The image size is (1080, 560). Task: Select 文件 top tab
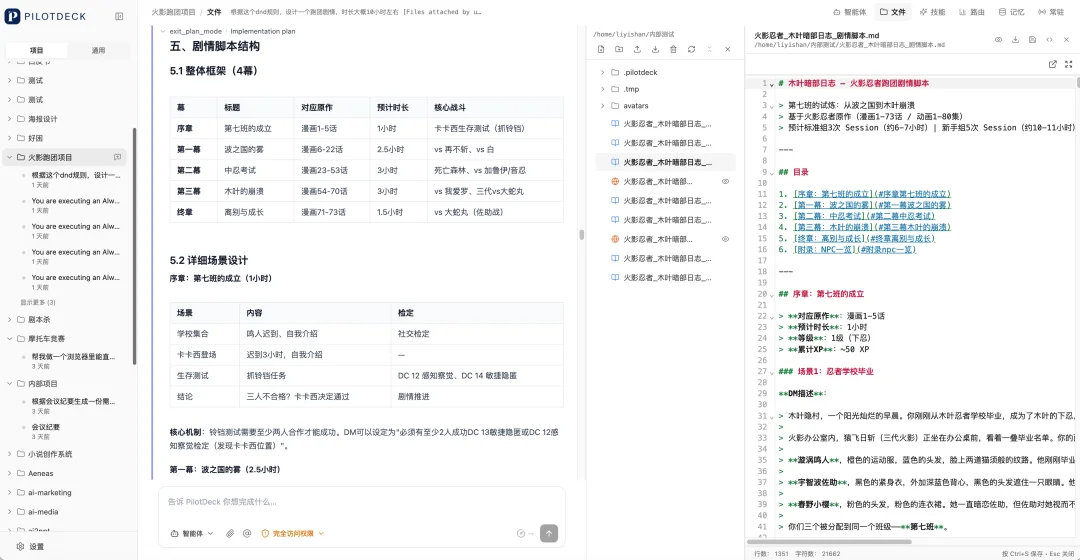point(893,12)
